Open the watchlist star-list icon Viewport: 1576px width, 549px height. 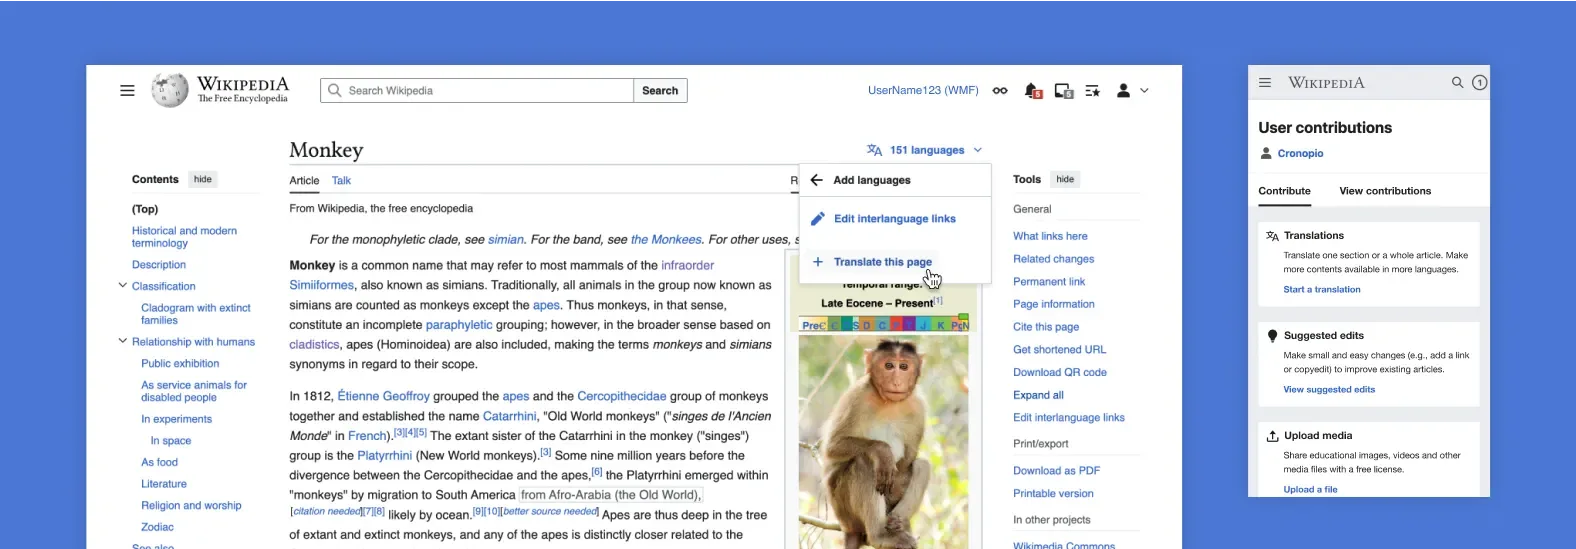(1092, 91)
